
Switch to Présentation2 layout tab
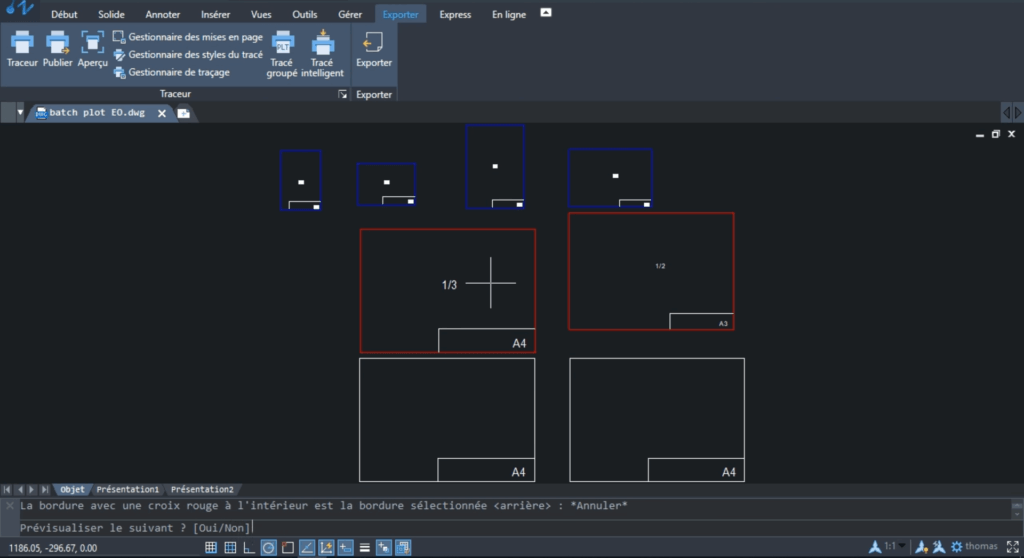[x=202, y=489]
